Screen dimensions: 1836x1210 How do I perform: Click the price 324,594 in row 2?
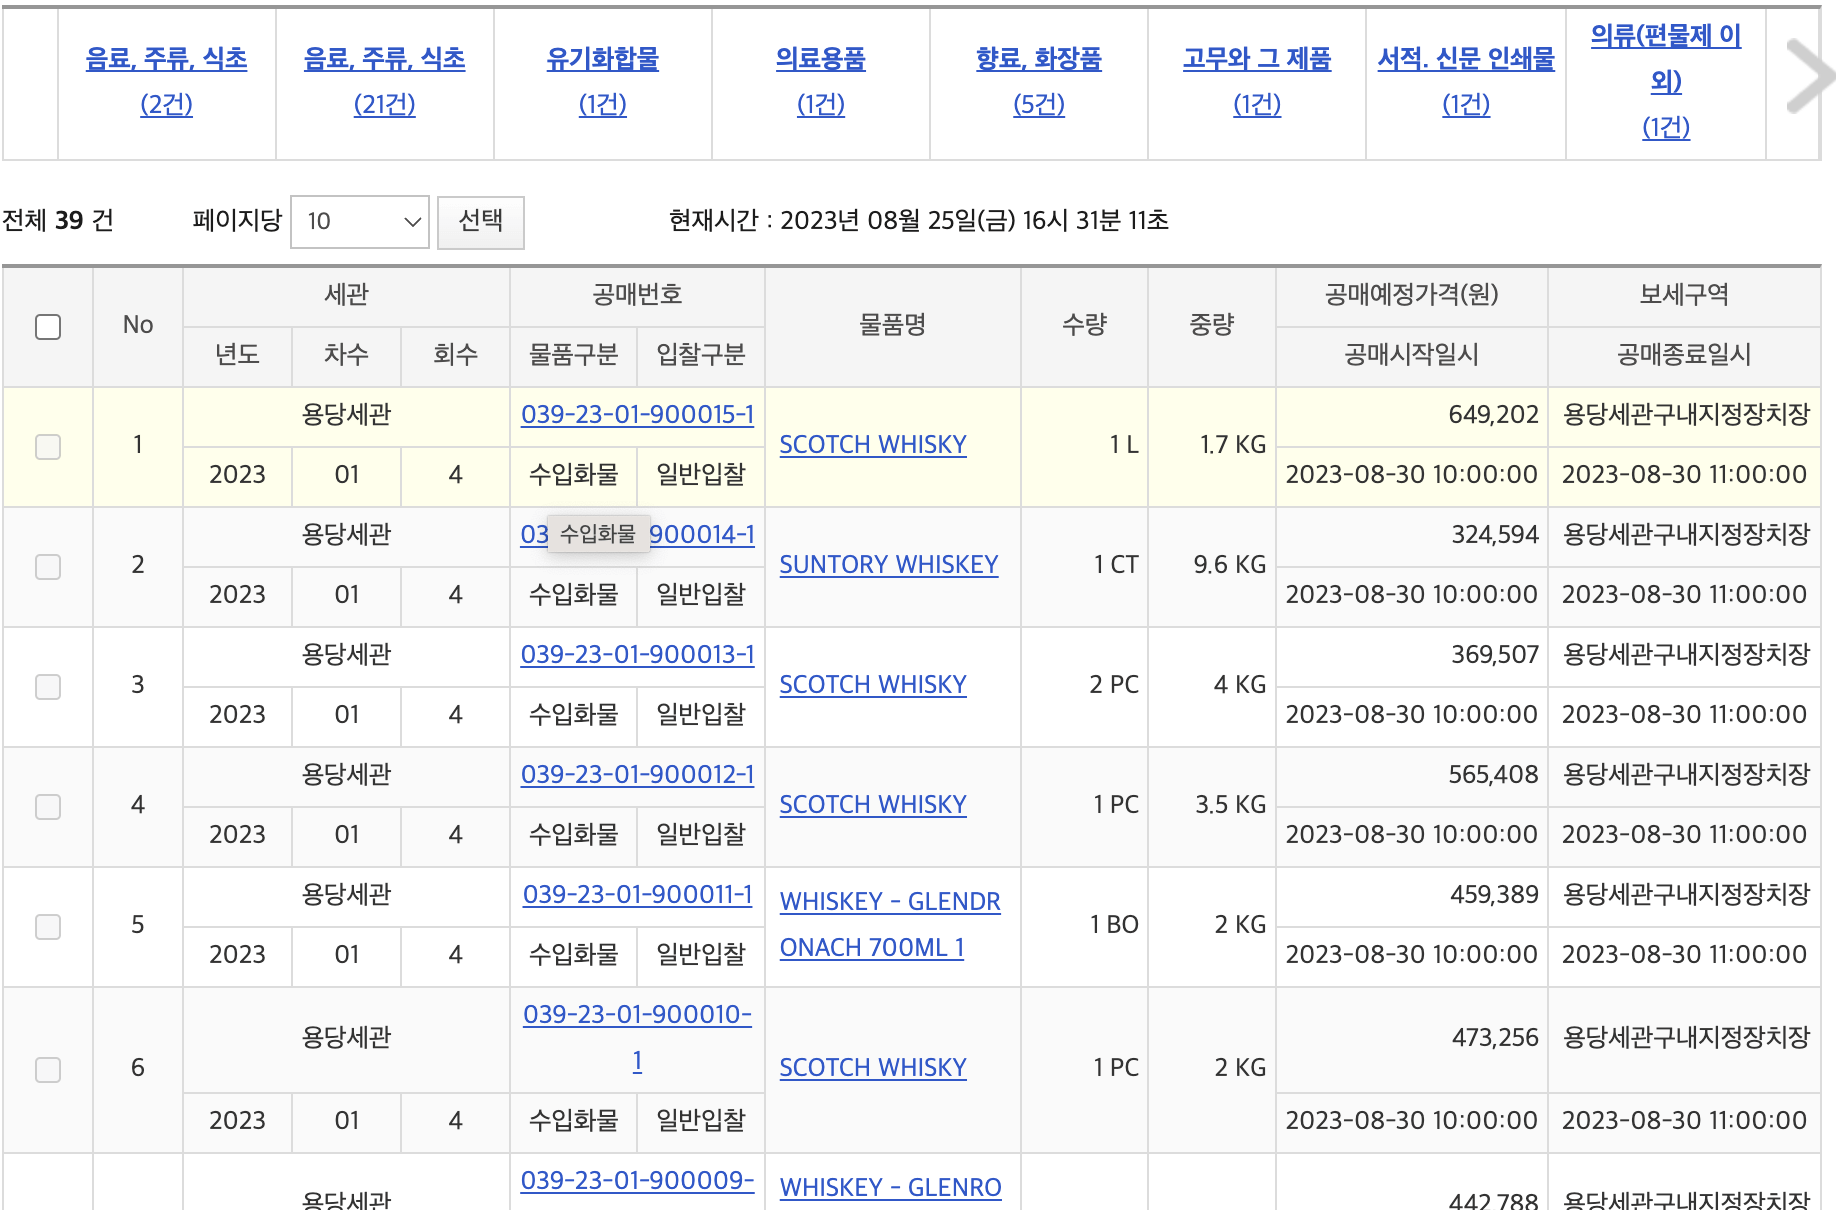(1495, 535)
